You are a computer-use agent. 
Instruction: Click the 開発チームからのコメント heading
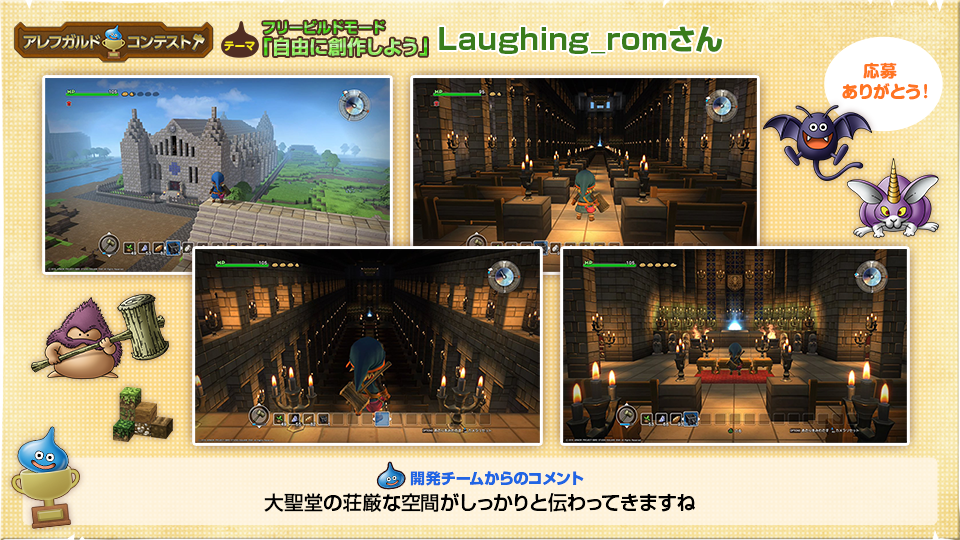coord(497,478)
